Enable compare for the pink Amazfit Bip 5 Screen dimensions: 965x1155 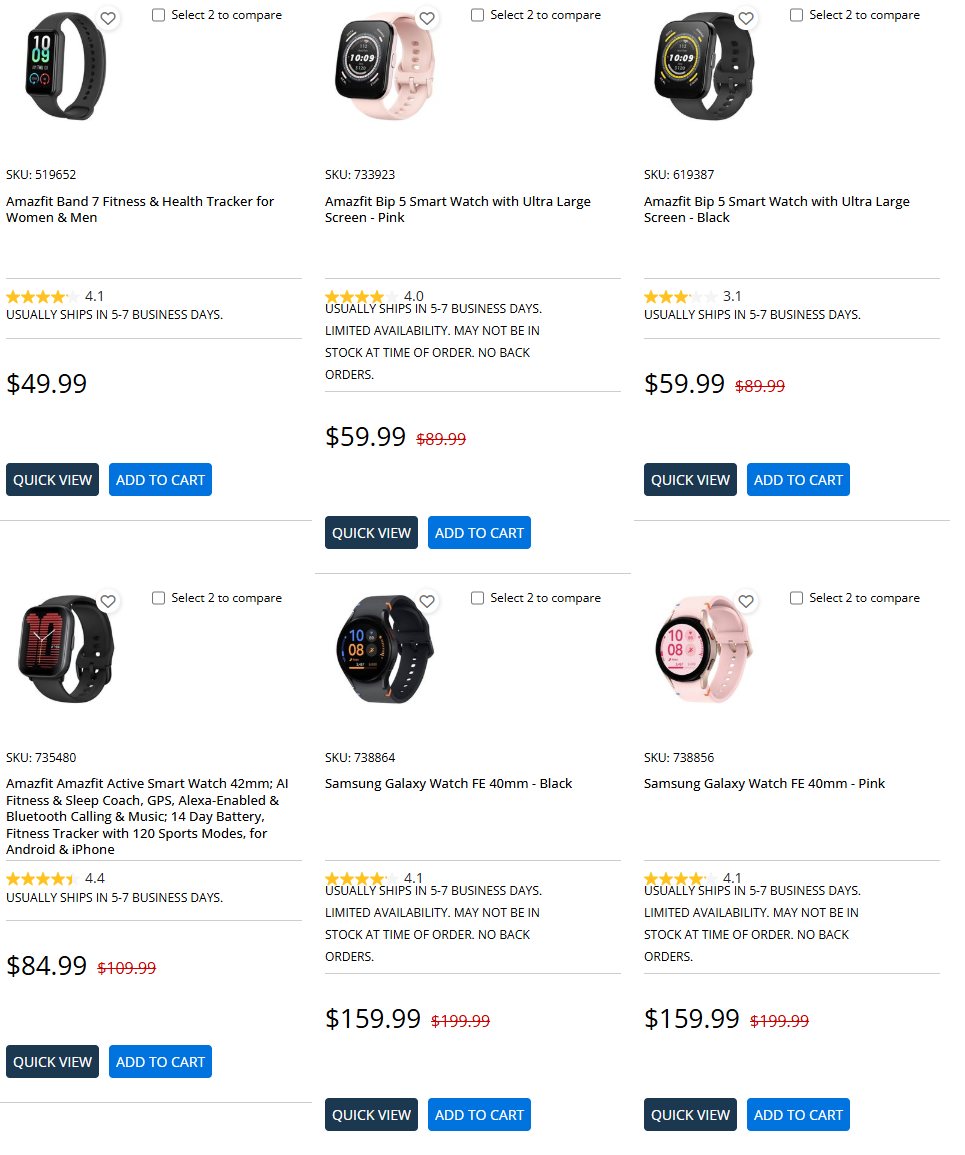477,14
